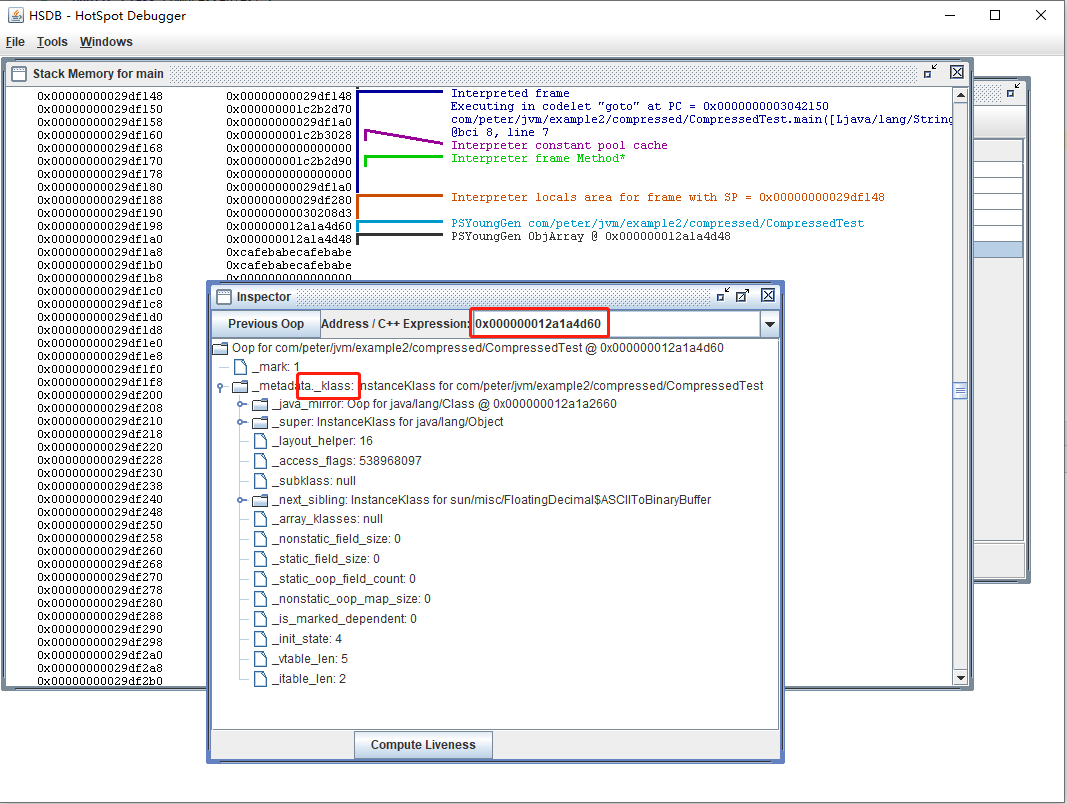The width and height of the screenshot is (1067, 804).
Task: Click the Stack Memory panel title-bar icon
Action: coord(17,73)
